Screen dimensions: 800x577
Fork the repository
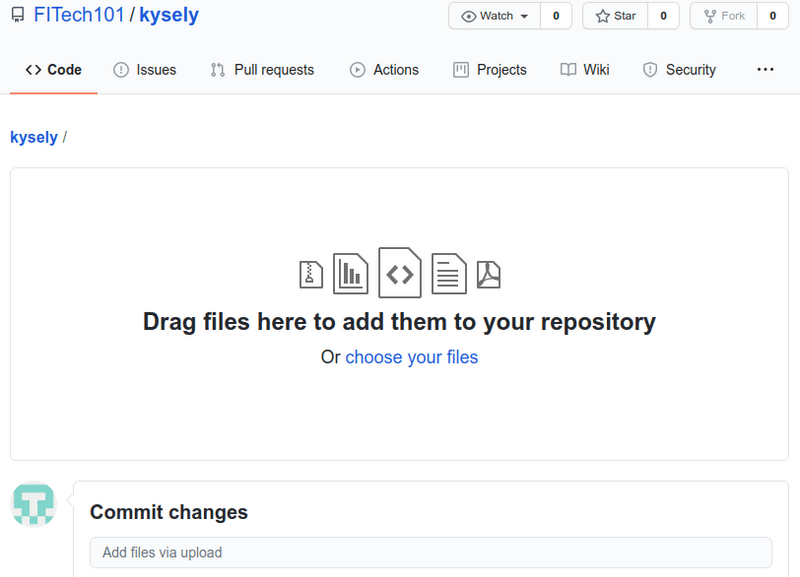(724, 16)
